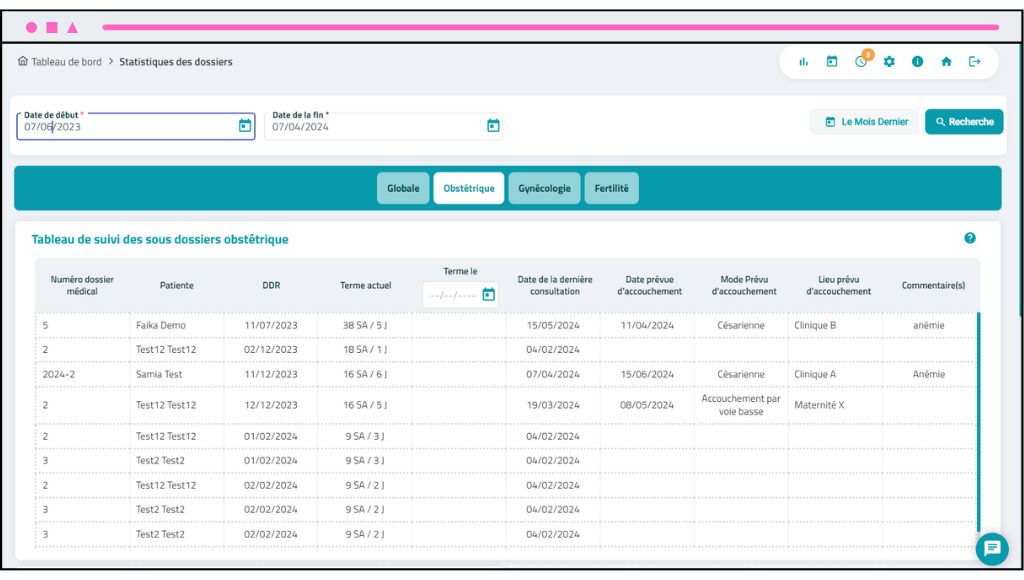The image size is (1024, 580).
Task: Open the clock icon with notification badge
Action: point(861,61)
